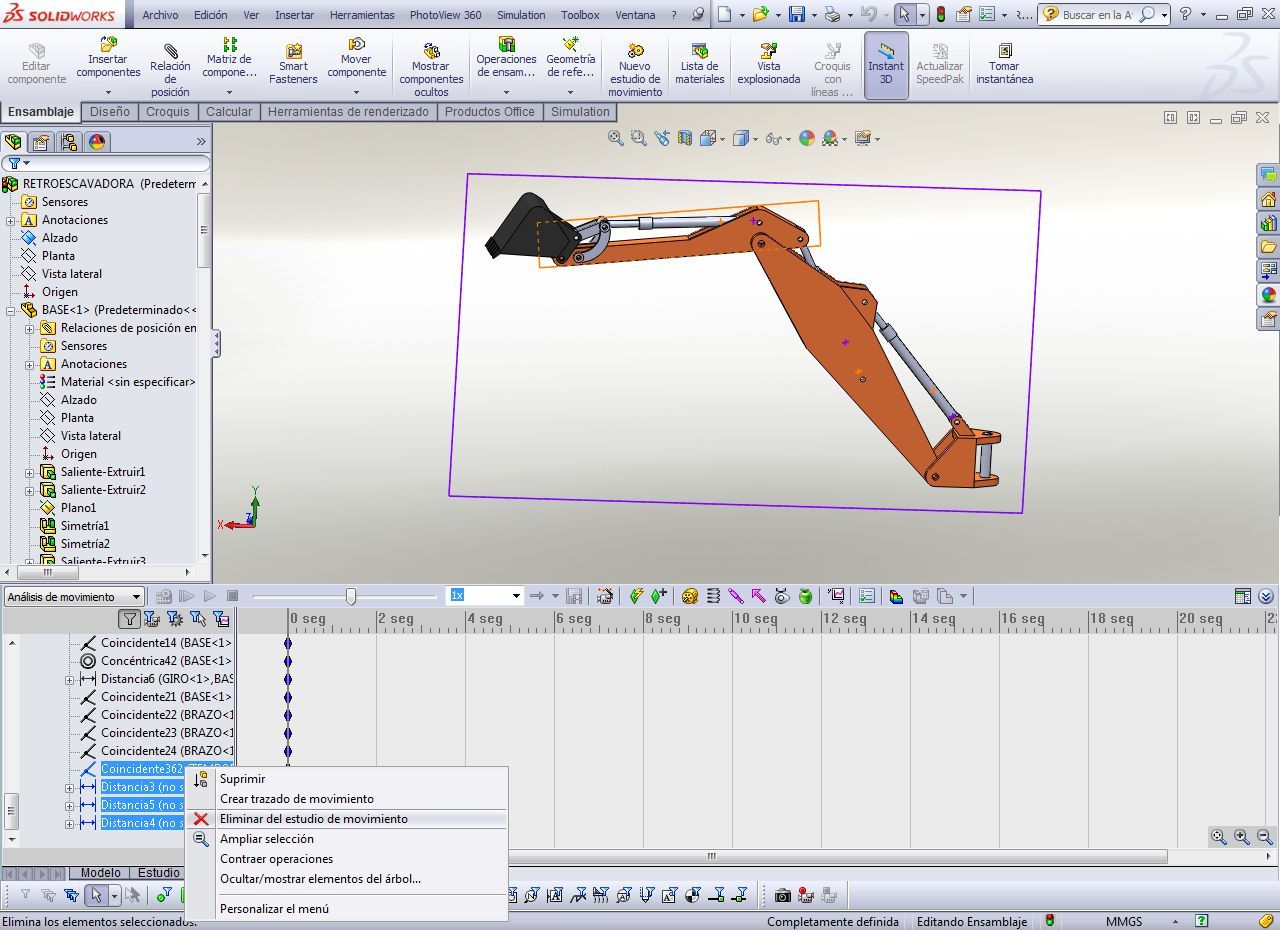Click Calculate motion study icon
The width and height of the screenshot is (1280, 930).
164,596
